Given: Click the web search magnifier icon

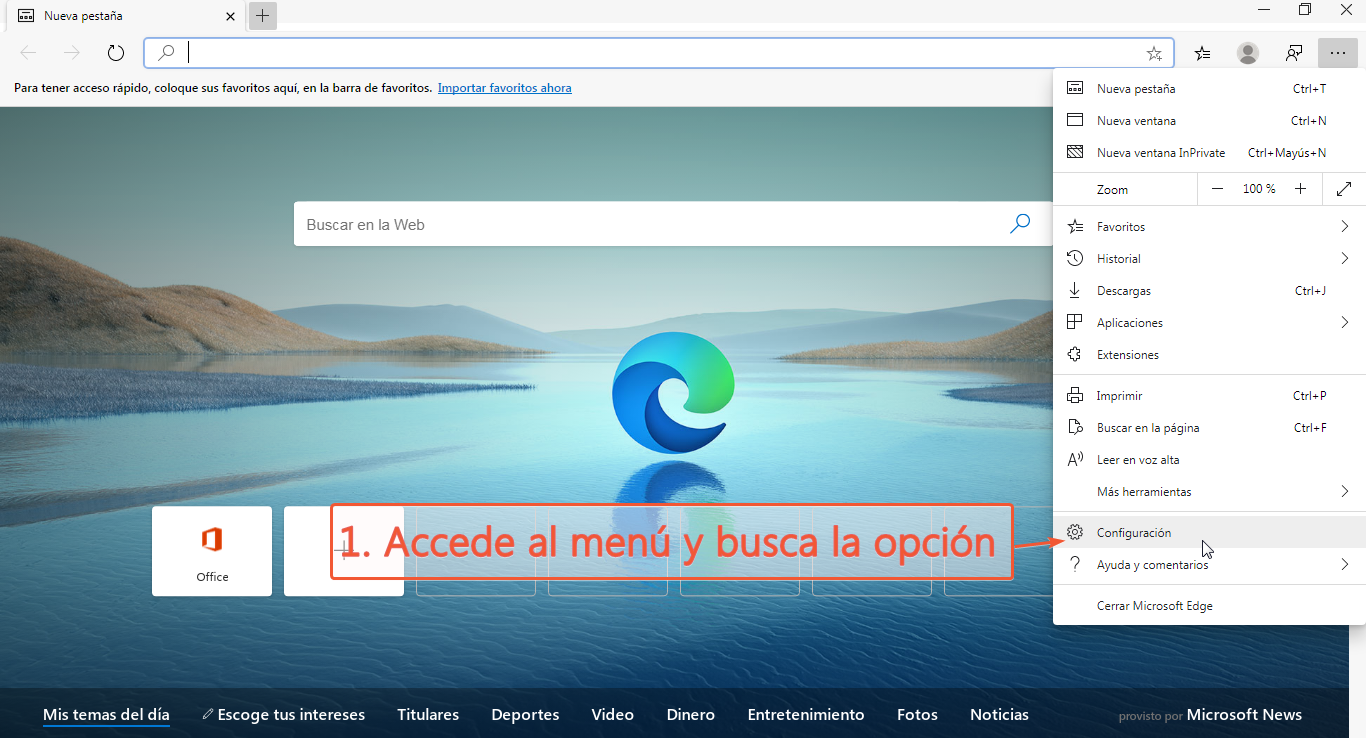Looking at the screenshot, I should (x=1020, y=224).
